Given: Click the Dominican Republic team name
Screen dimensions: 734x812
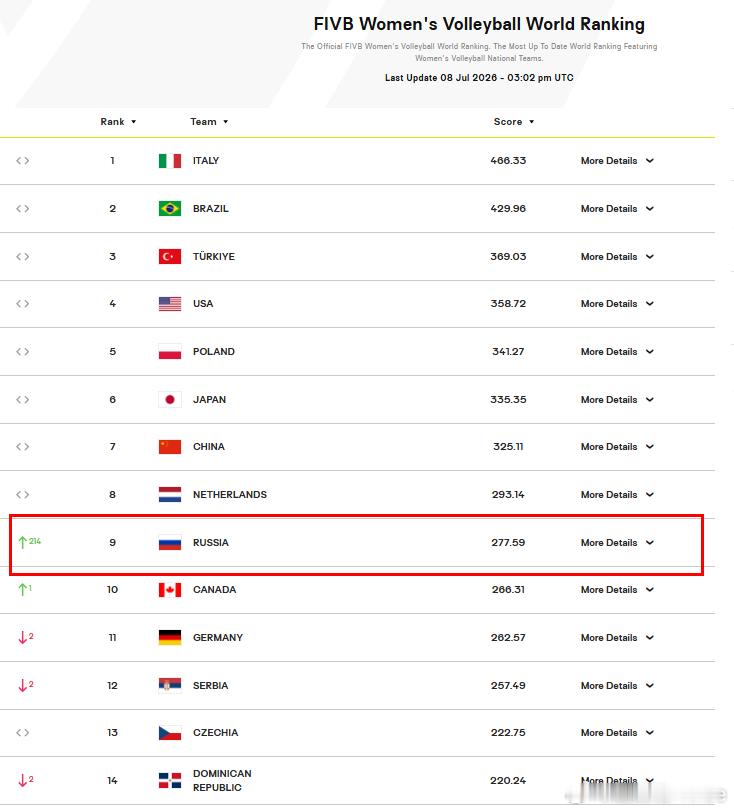Looking at the screenshot, I should pos(222,780).
